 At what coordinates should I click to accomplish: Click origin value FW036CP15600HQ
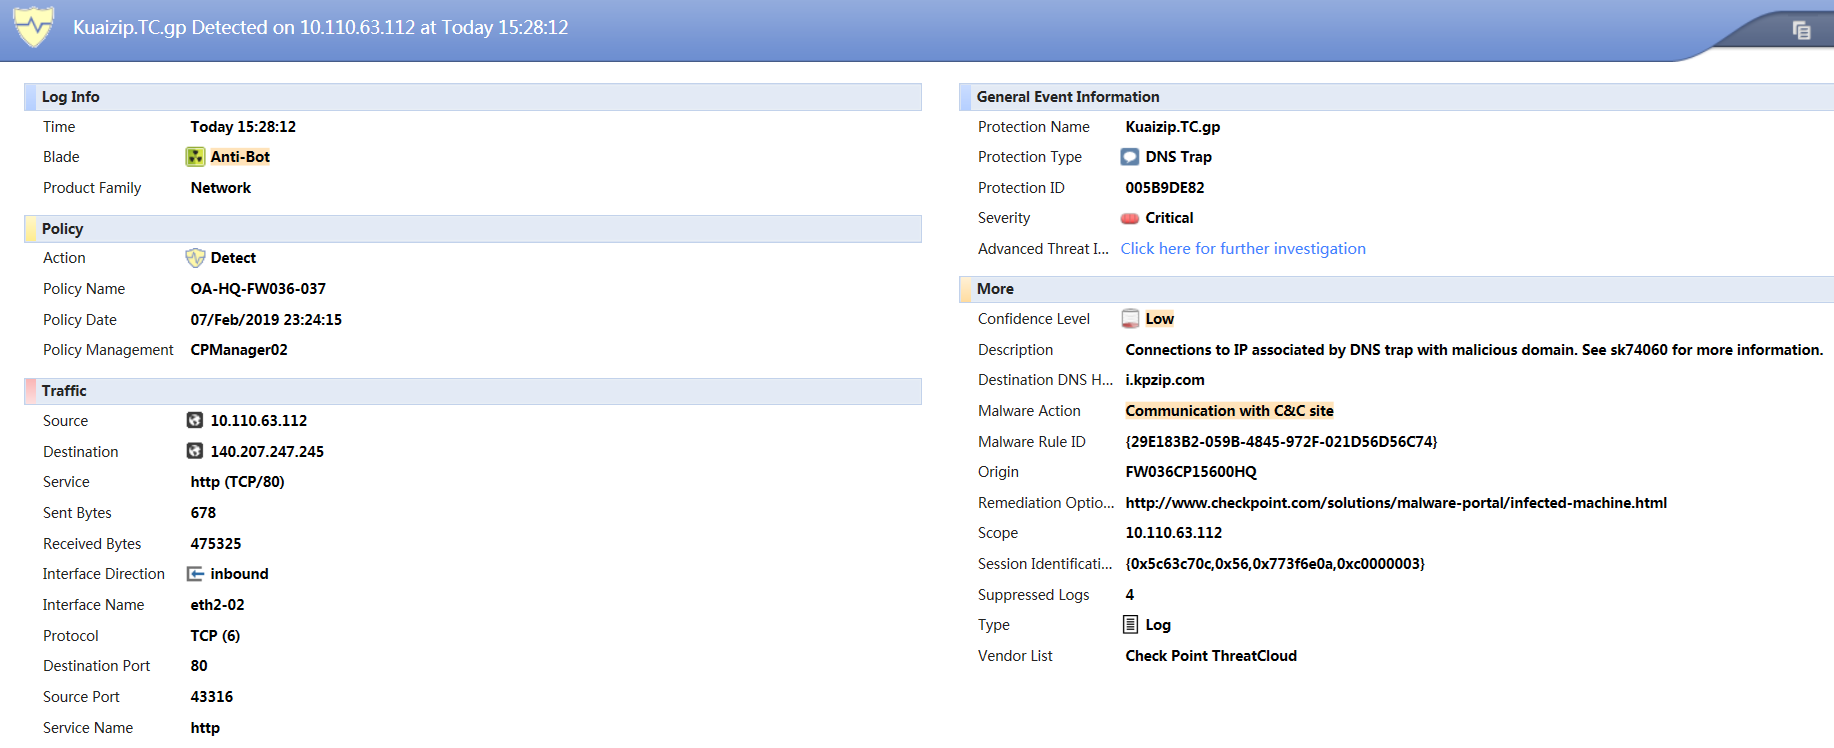1191,472
